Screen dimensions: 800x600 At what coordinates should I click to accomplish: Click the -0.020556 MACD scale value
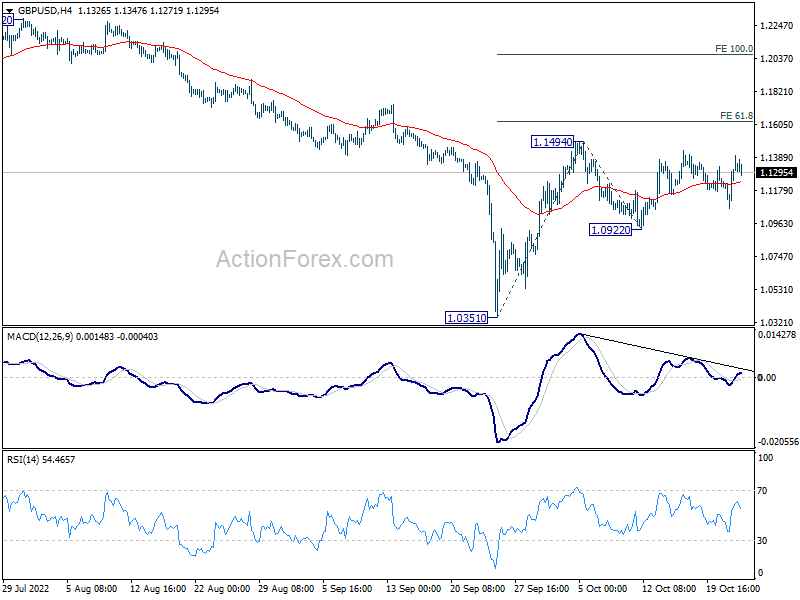[x=777, y=442]
